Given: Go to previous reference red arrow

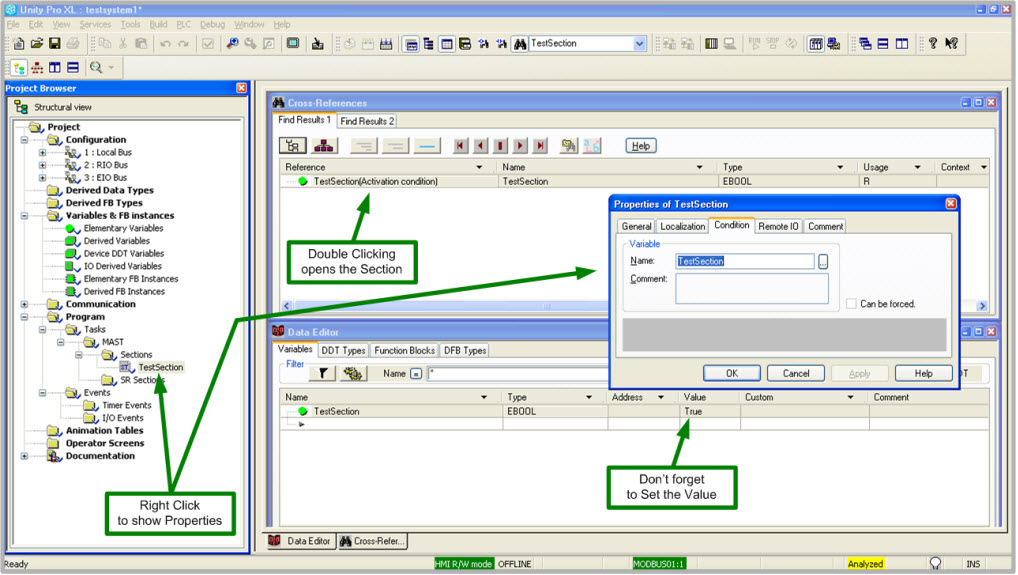Looking at the screenshot, I should 480,146.
